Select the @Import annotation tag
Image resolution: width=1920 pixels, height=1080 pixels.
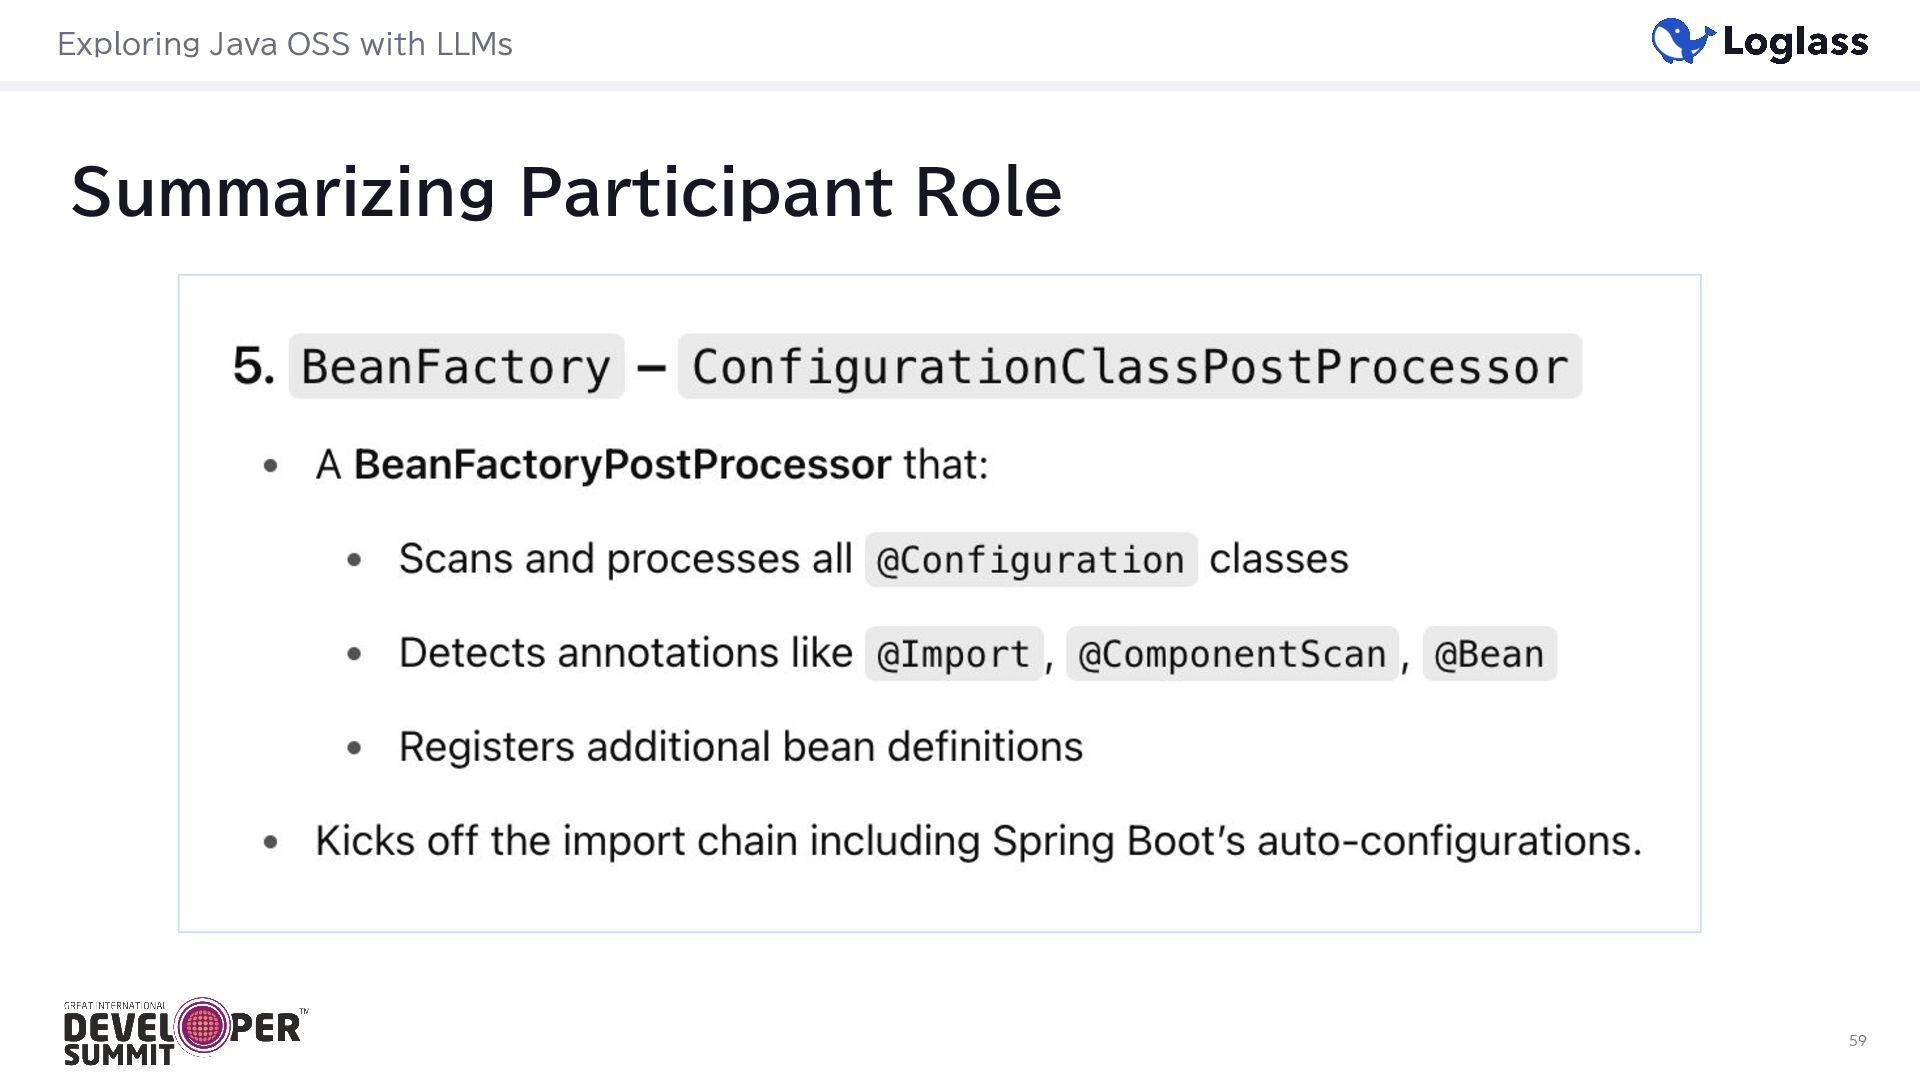click(953, 654)
